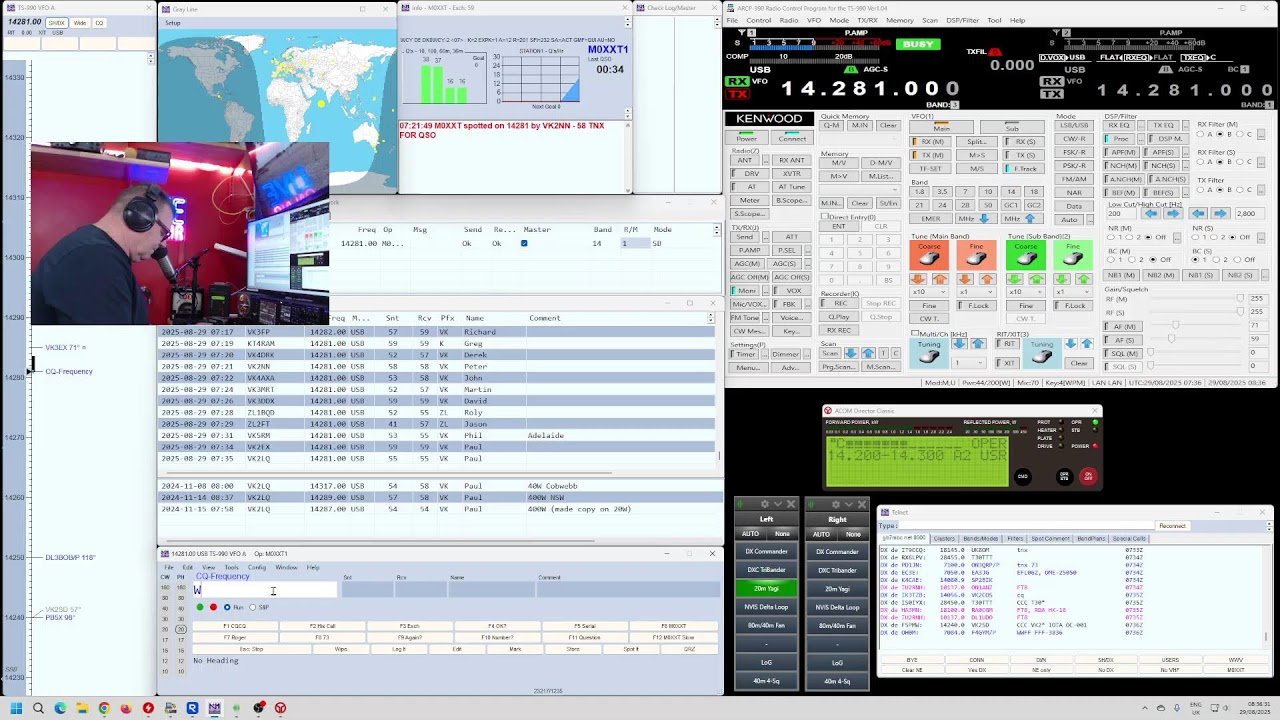Select the S&P radio button in N1MM
The width and height of the screenshot is (1280, 720).
[252, 607]
